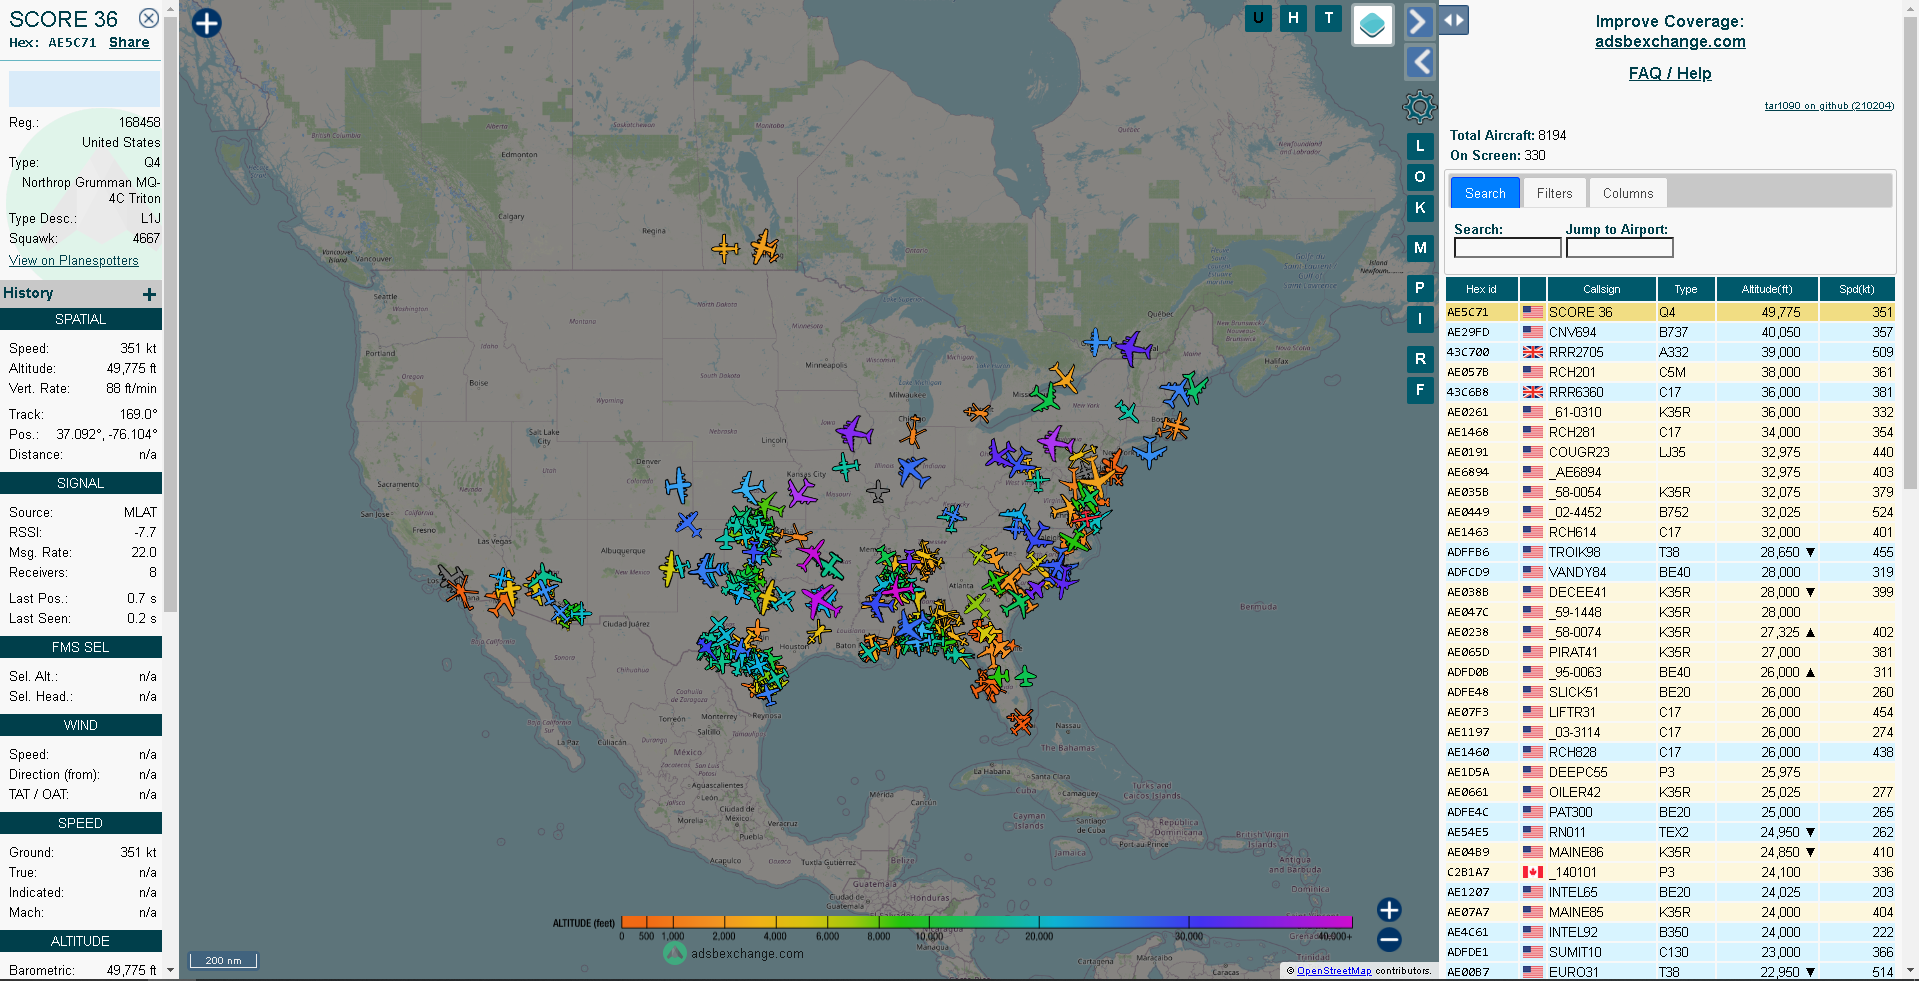This screenshot has width=1919, height=981.
Task: Click the R map option button
Action: tap(1420, 359)
